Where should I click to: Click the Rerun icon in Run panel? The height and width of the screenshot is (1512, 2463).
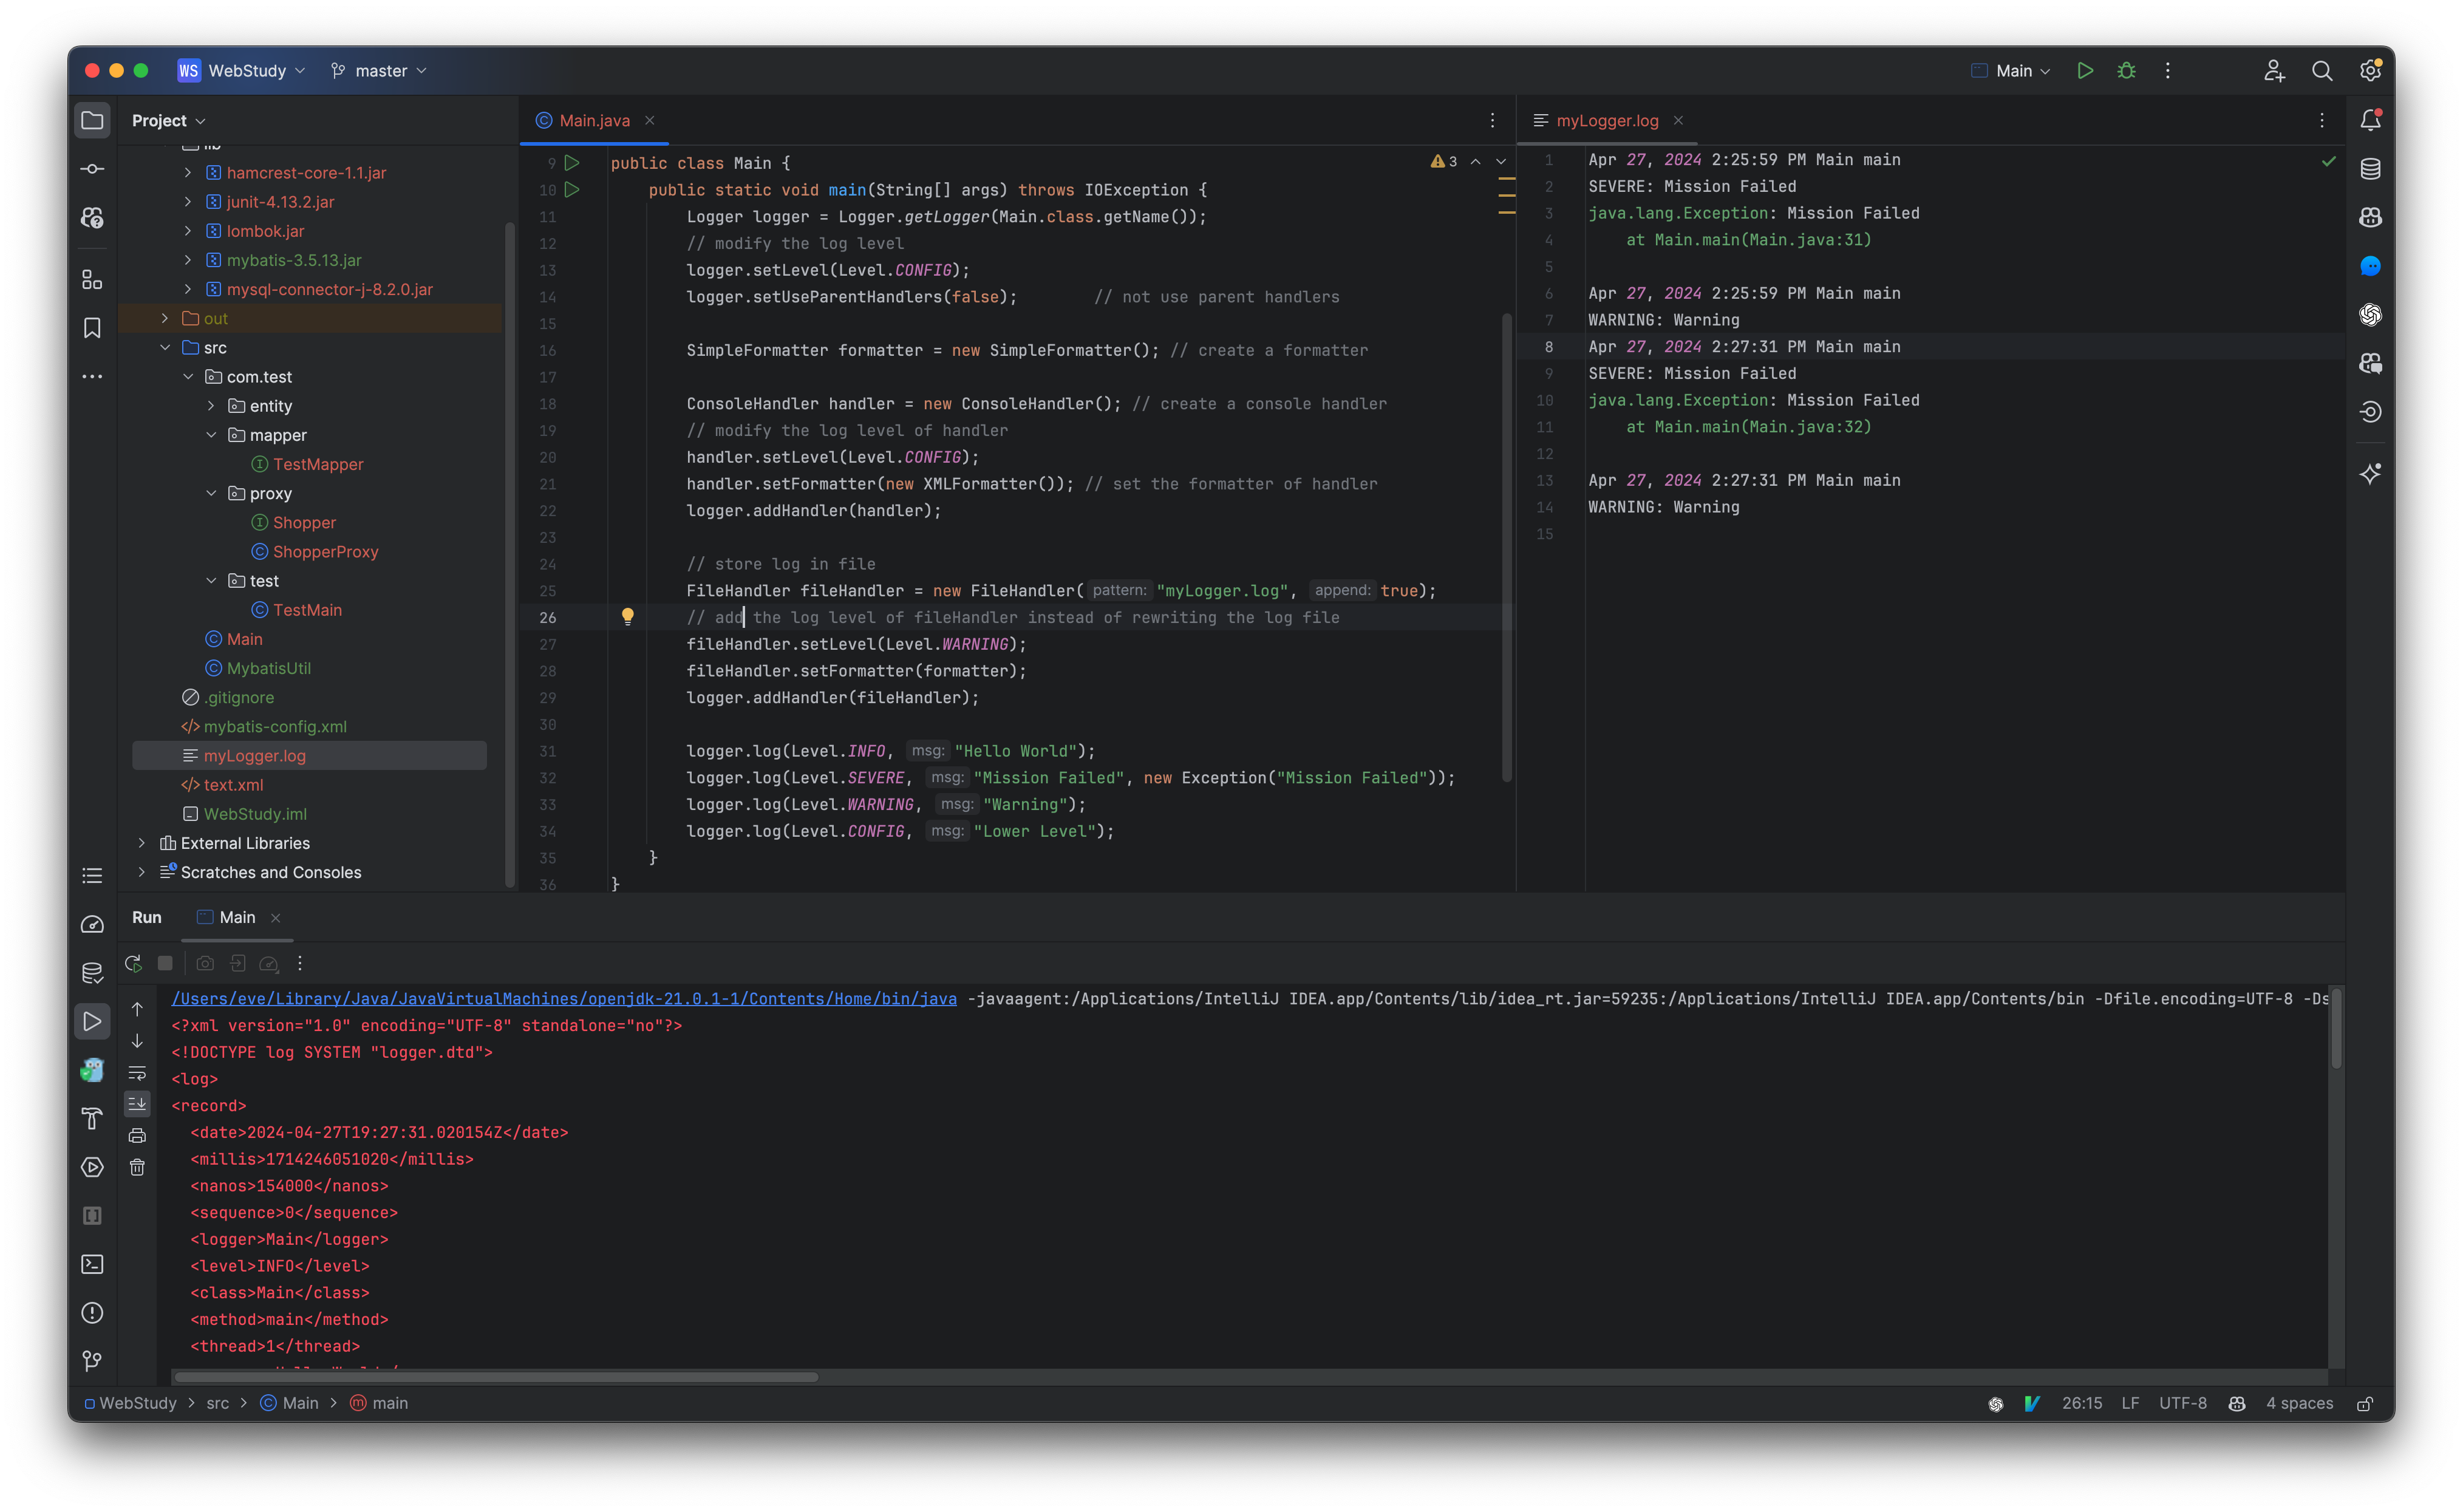point(133,963)
